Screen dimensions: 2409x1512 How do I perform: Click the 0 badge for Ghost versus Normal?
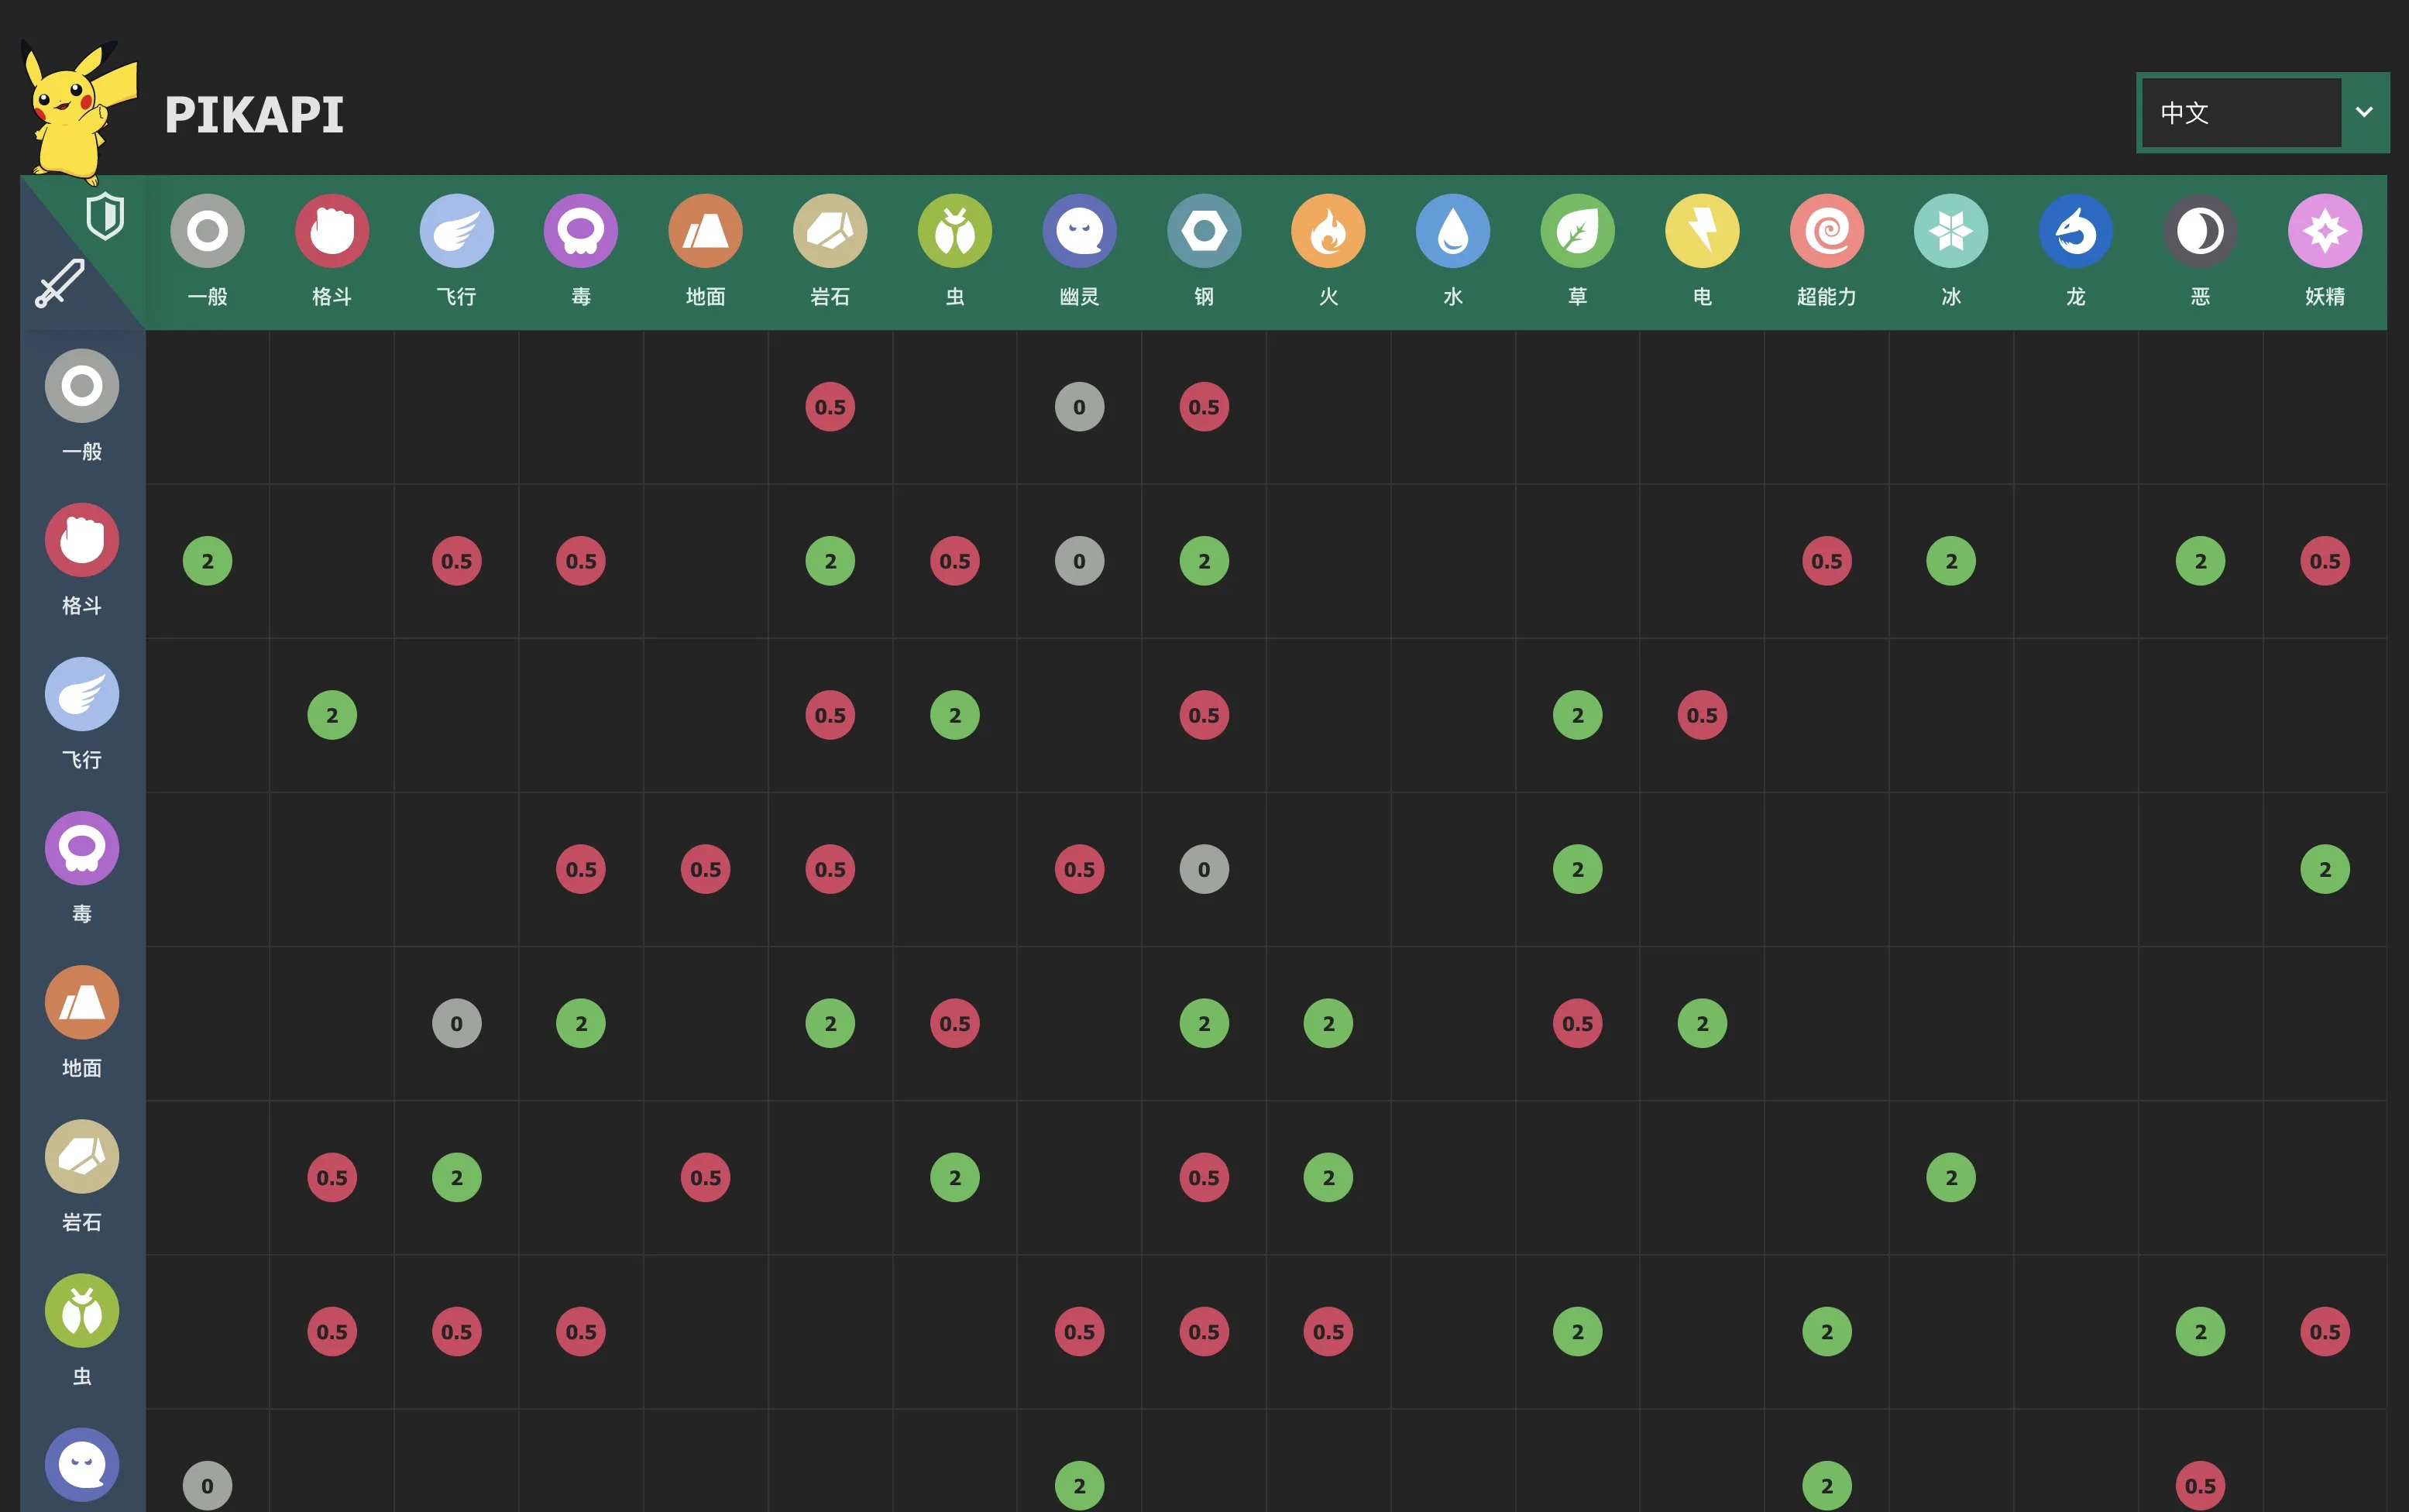(x=207, y=1486)
